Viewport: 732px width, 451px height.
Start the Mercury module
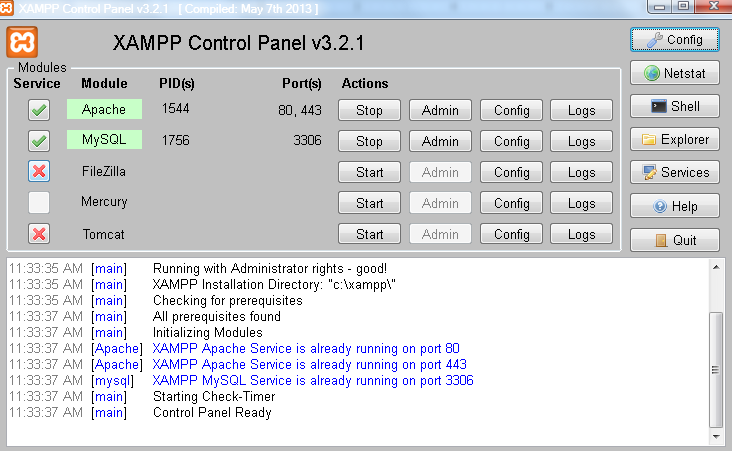369,203
